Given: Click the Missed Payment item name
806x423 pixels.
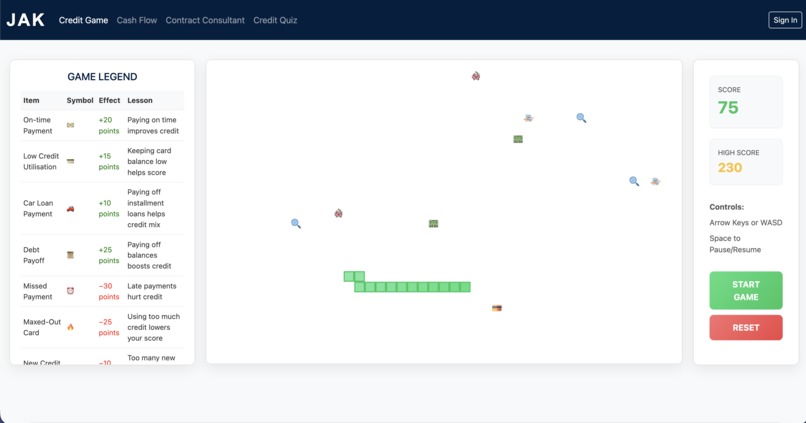Looking at the screenshot, I should 38,291.
